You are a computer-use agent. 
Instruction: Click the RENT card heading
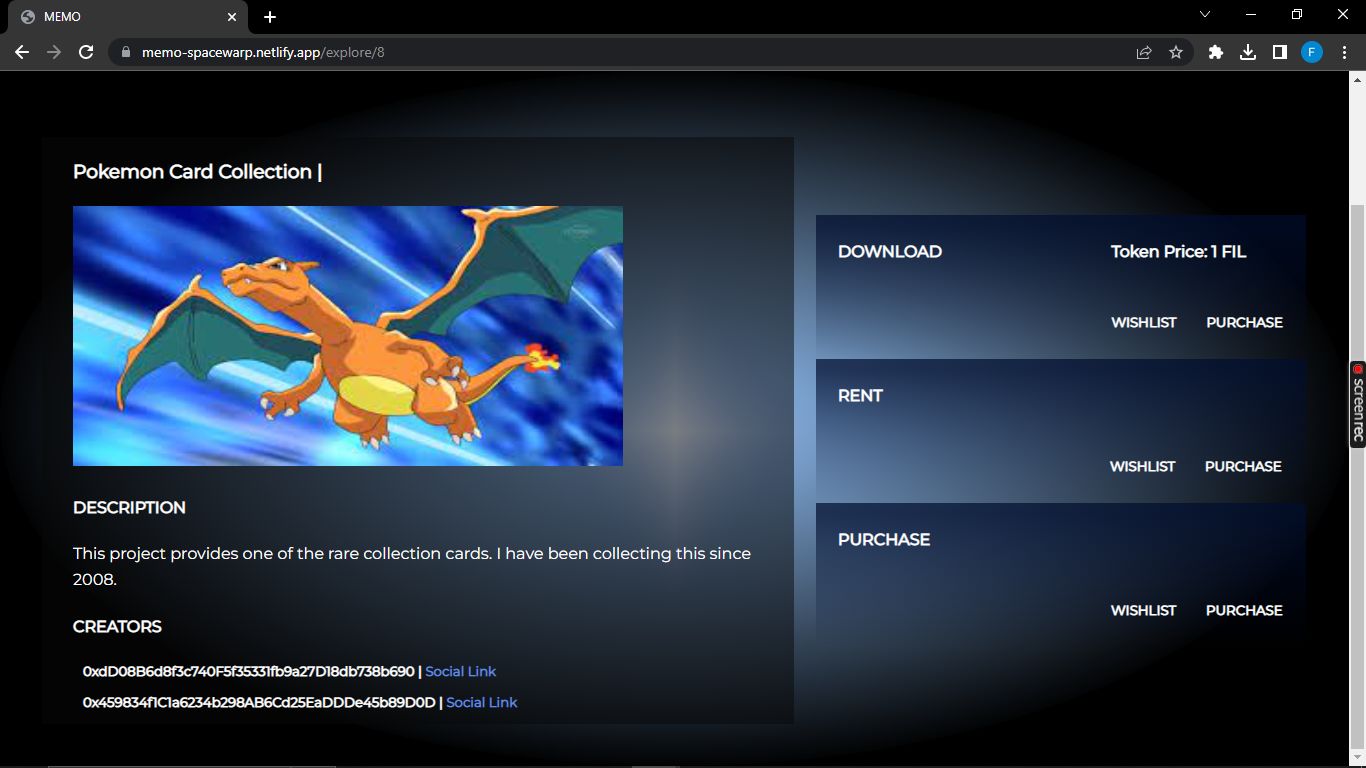(860, 395)
